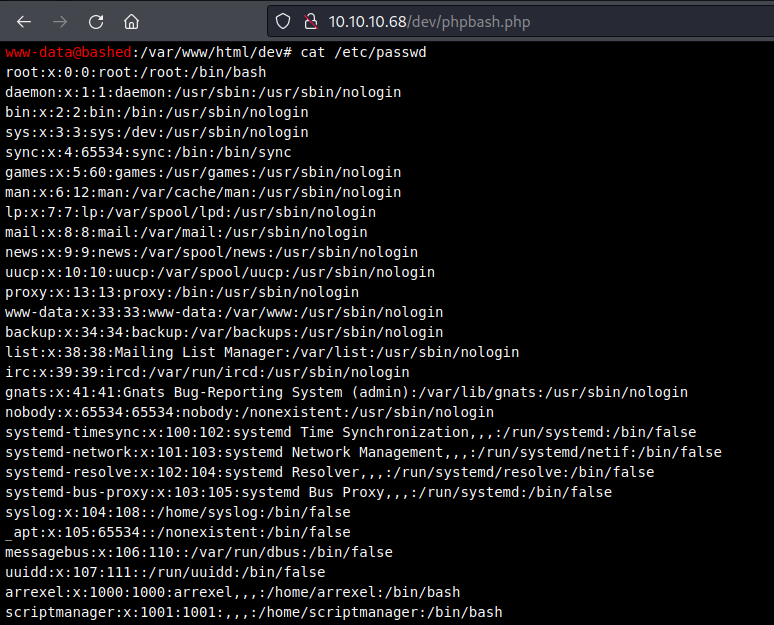The height and width of the screenshot is (625, 774).
Task: Click the forward navigation arrow
Action: point(60,21)
